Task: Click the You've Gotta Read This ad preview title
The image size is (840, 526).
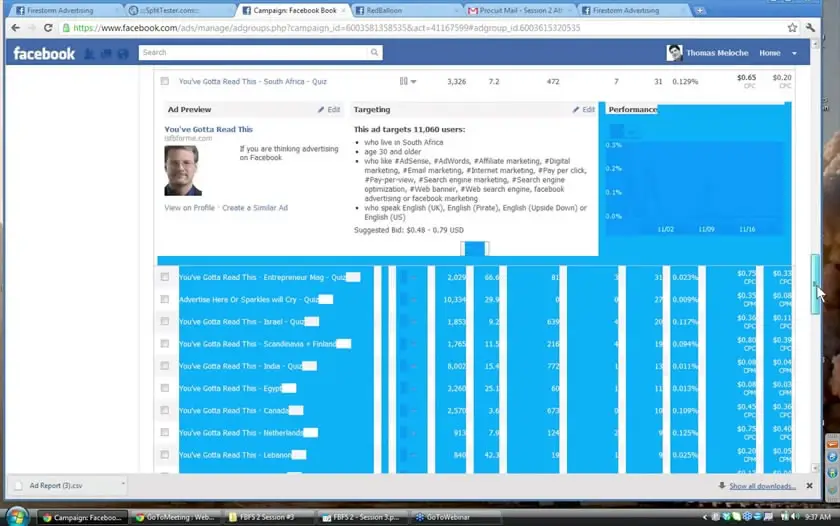Action: point(208,129)
